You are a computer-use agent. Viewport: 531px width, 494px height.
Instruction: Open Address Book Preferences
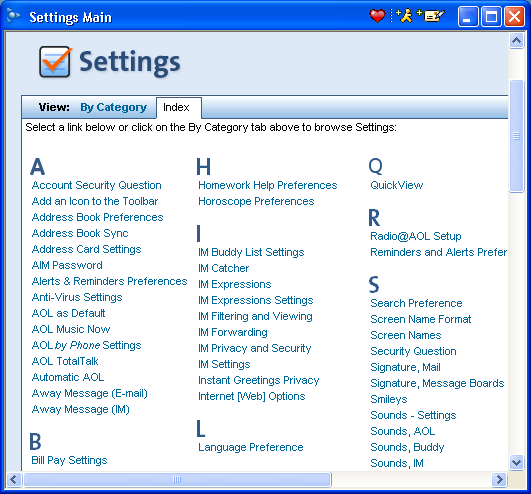click(x=98, y=217)
